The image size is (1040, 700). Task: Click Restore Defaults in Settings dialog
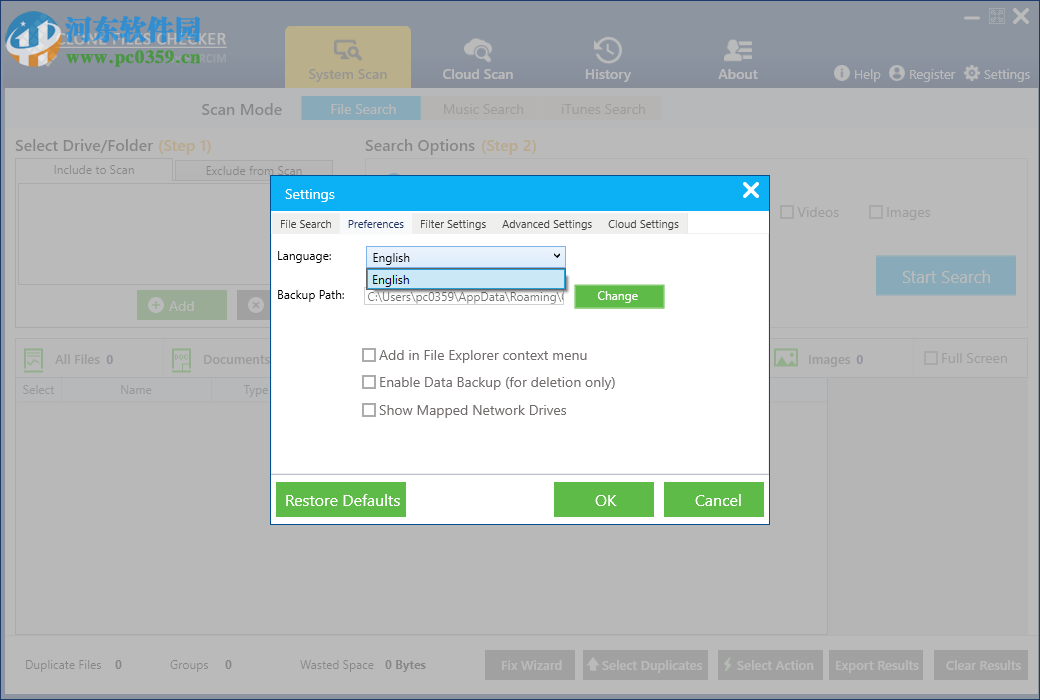tap(340, 499)
